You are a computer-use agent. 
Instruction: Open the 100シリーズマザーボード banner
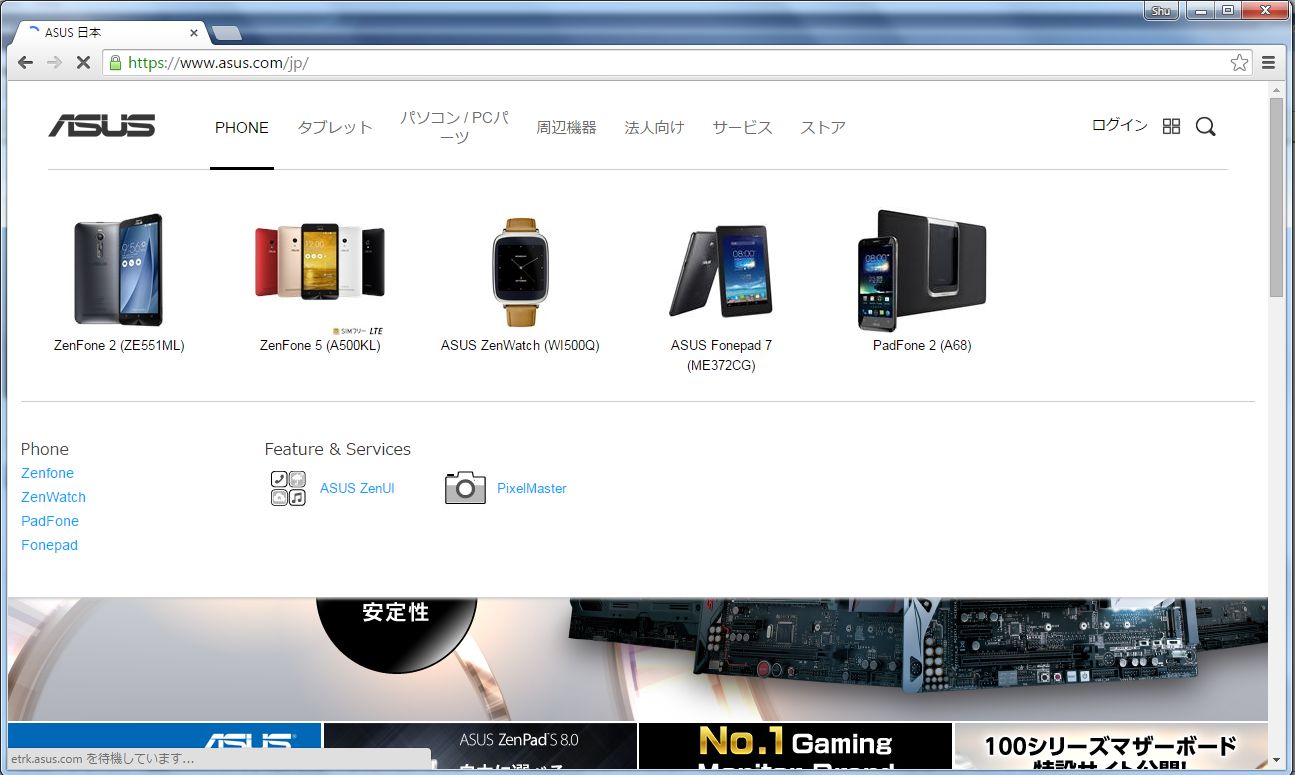(1111, 746)
